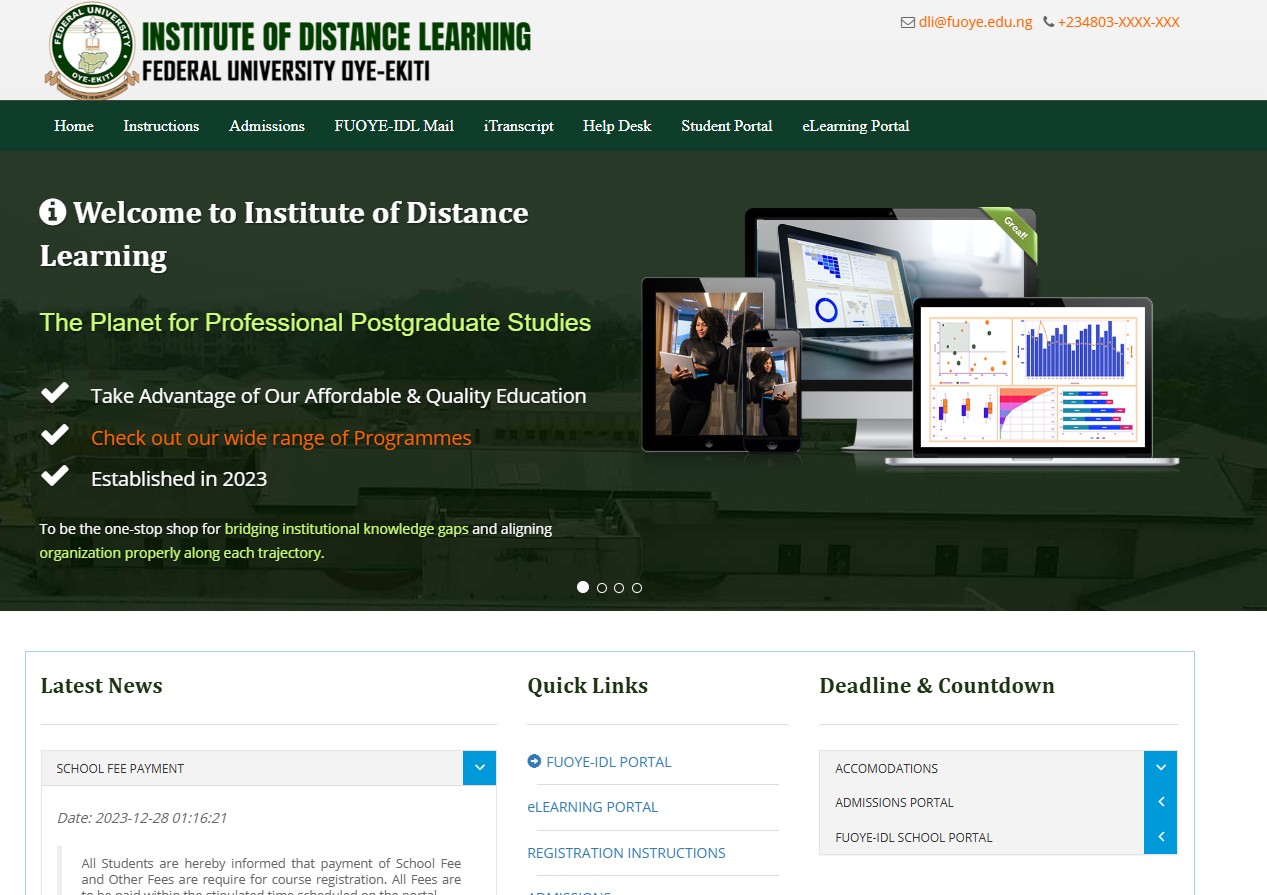Click the envelope icon beside the email address

coord(908,22)
